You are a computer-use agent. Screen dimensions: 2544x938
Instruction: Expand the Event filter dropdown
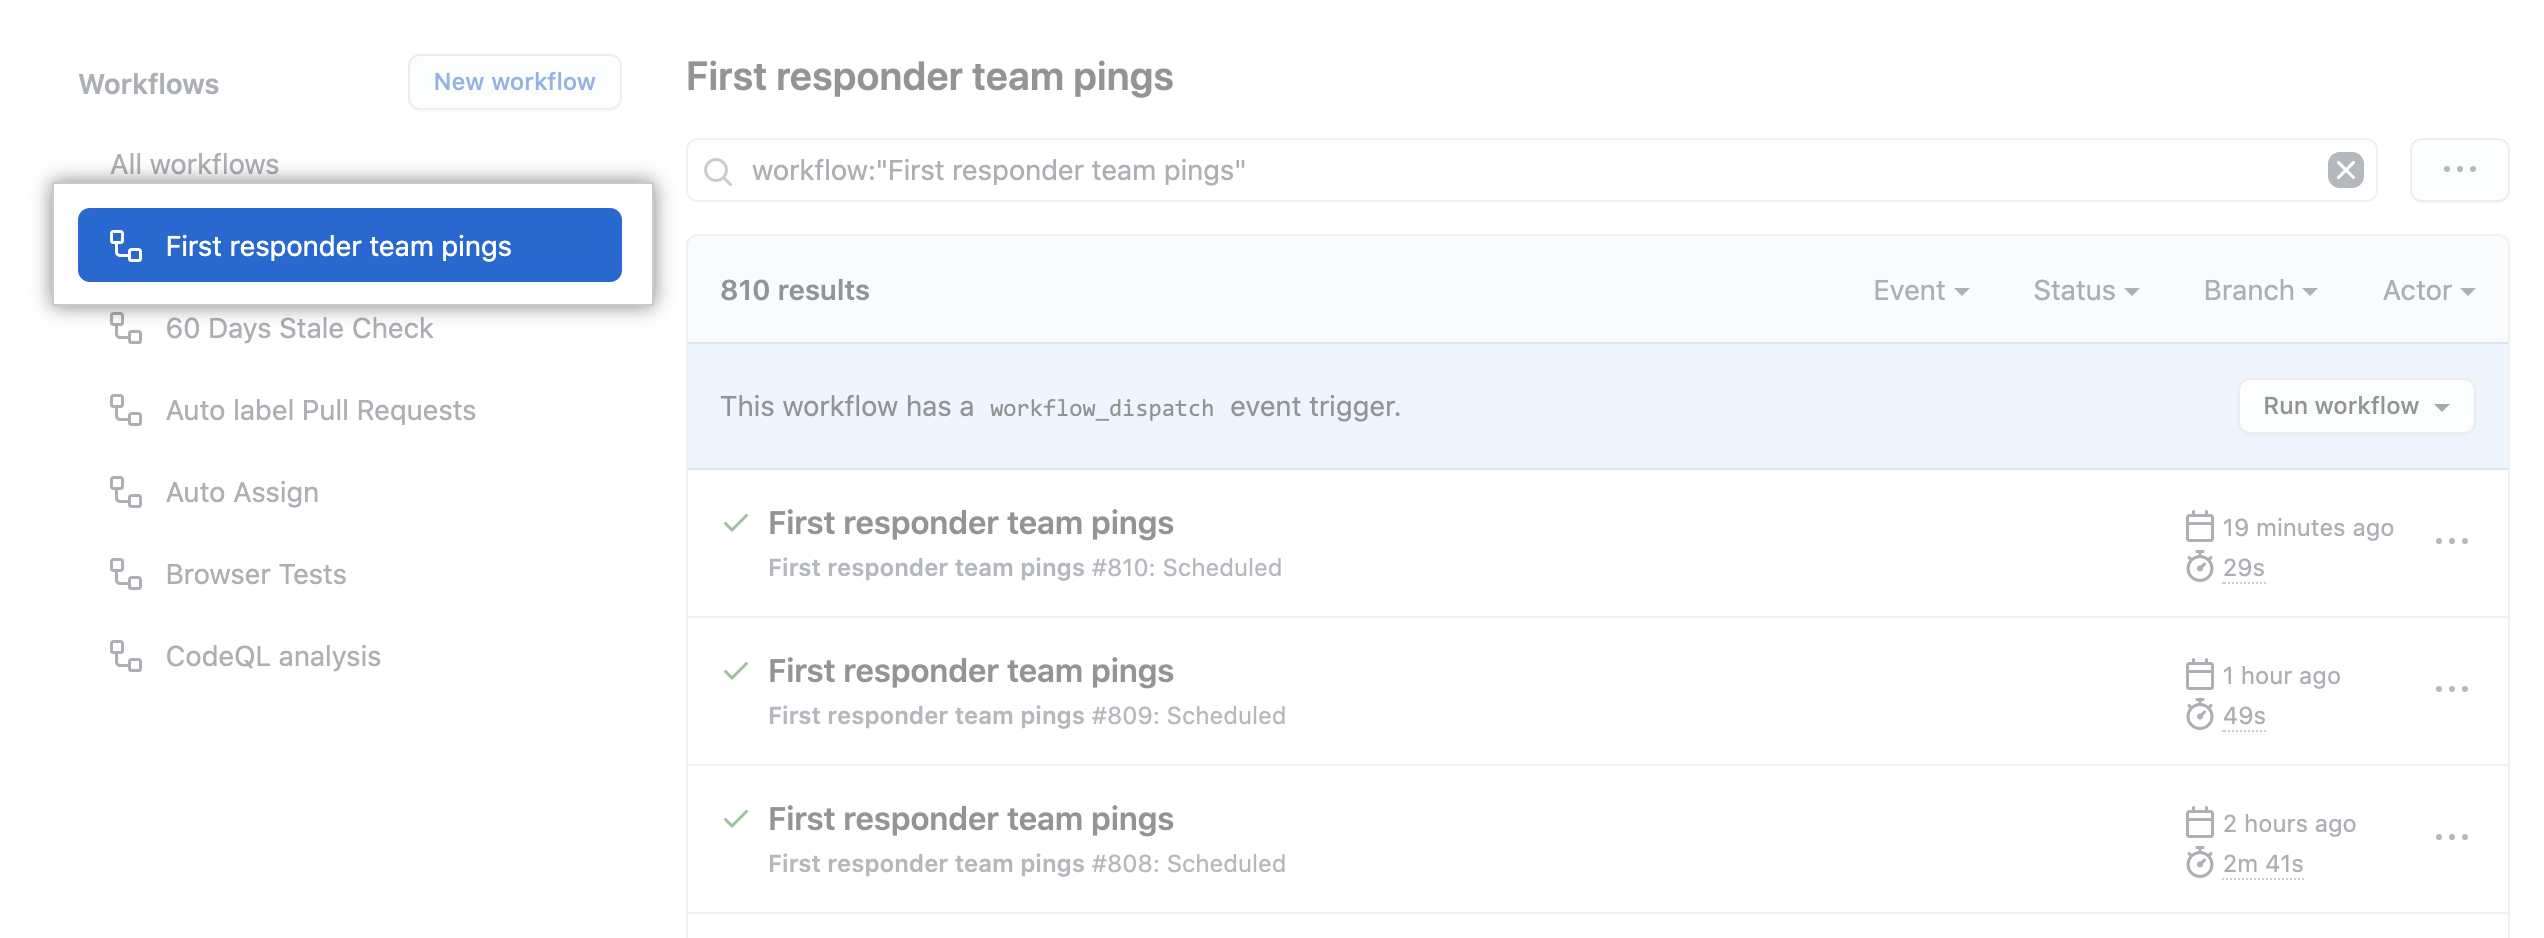coord(1921,290)
